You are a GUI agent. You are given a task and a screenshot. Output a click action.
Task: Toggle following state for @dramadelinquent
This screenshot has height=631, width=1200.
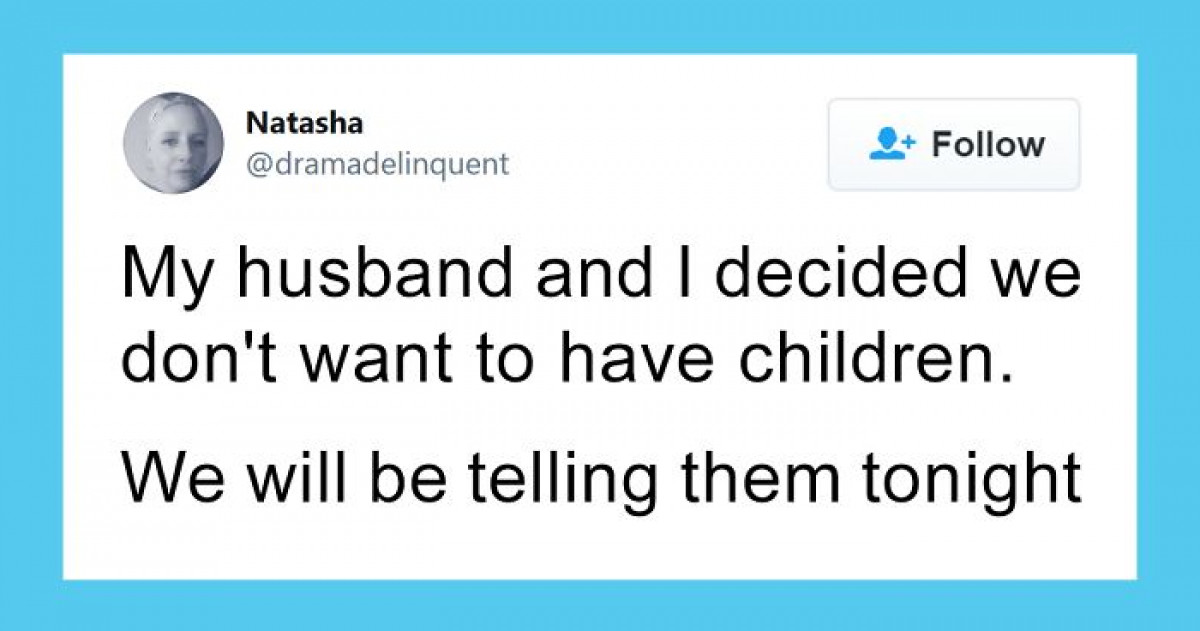point(955,144)
